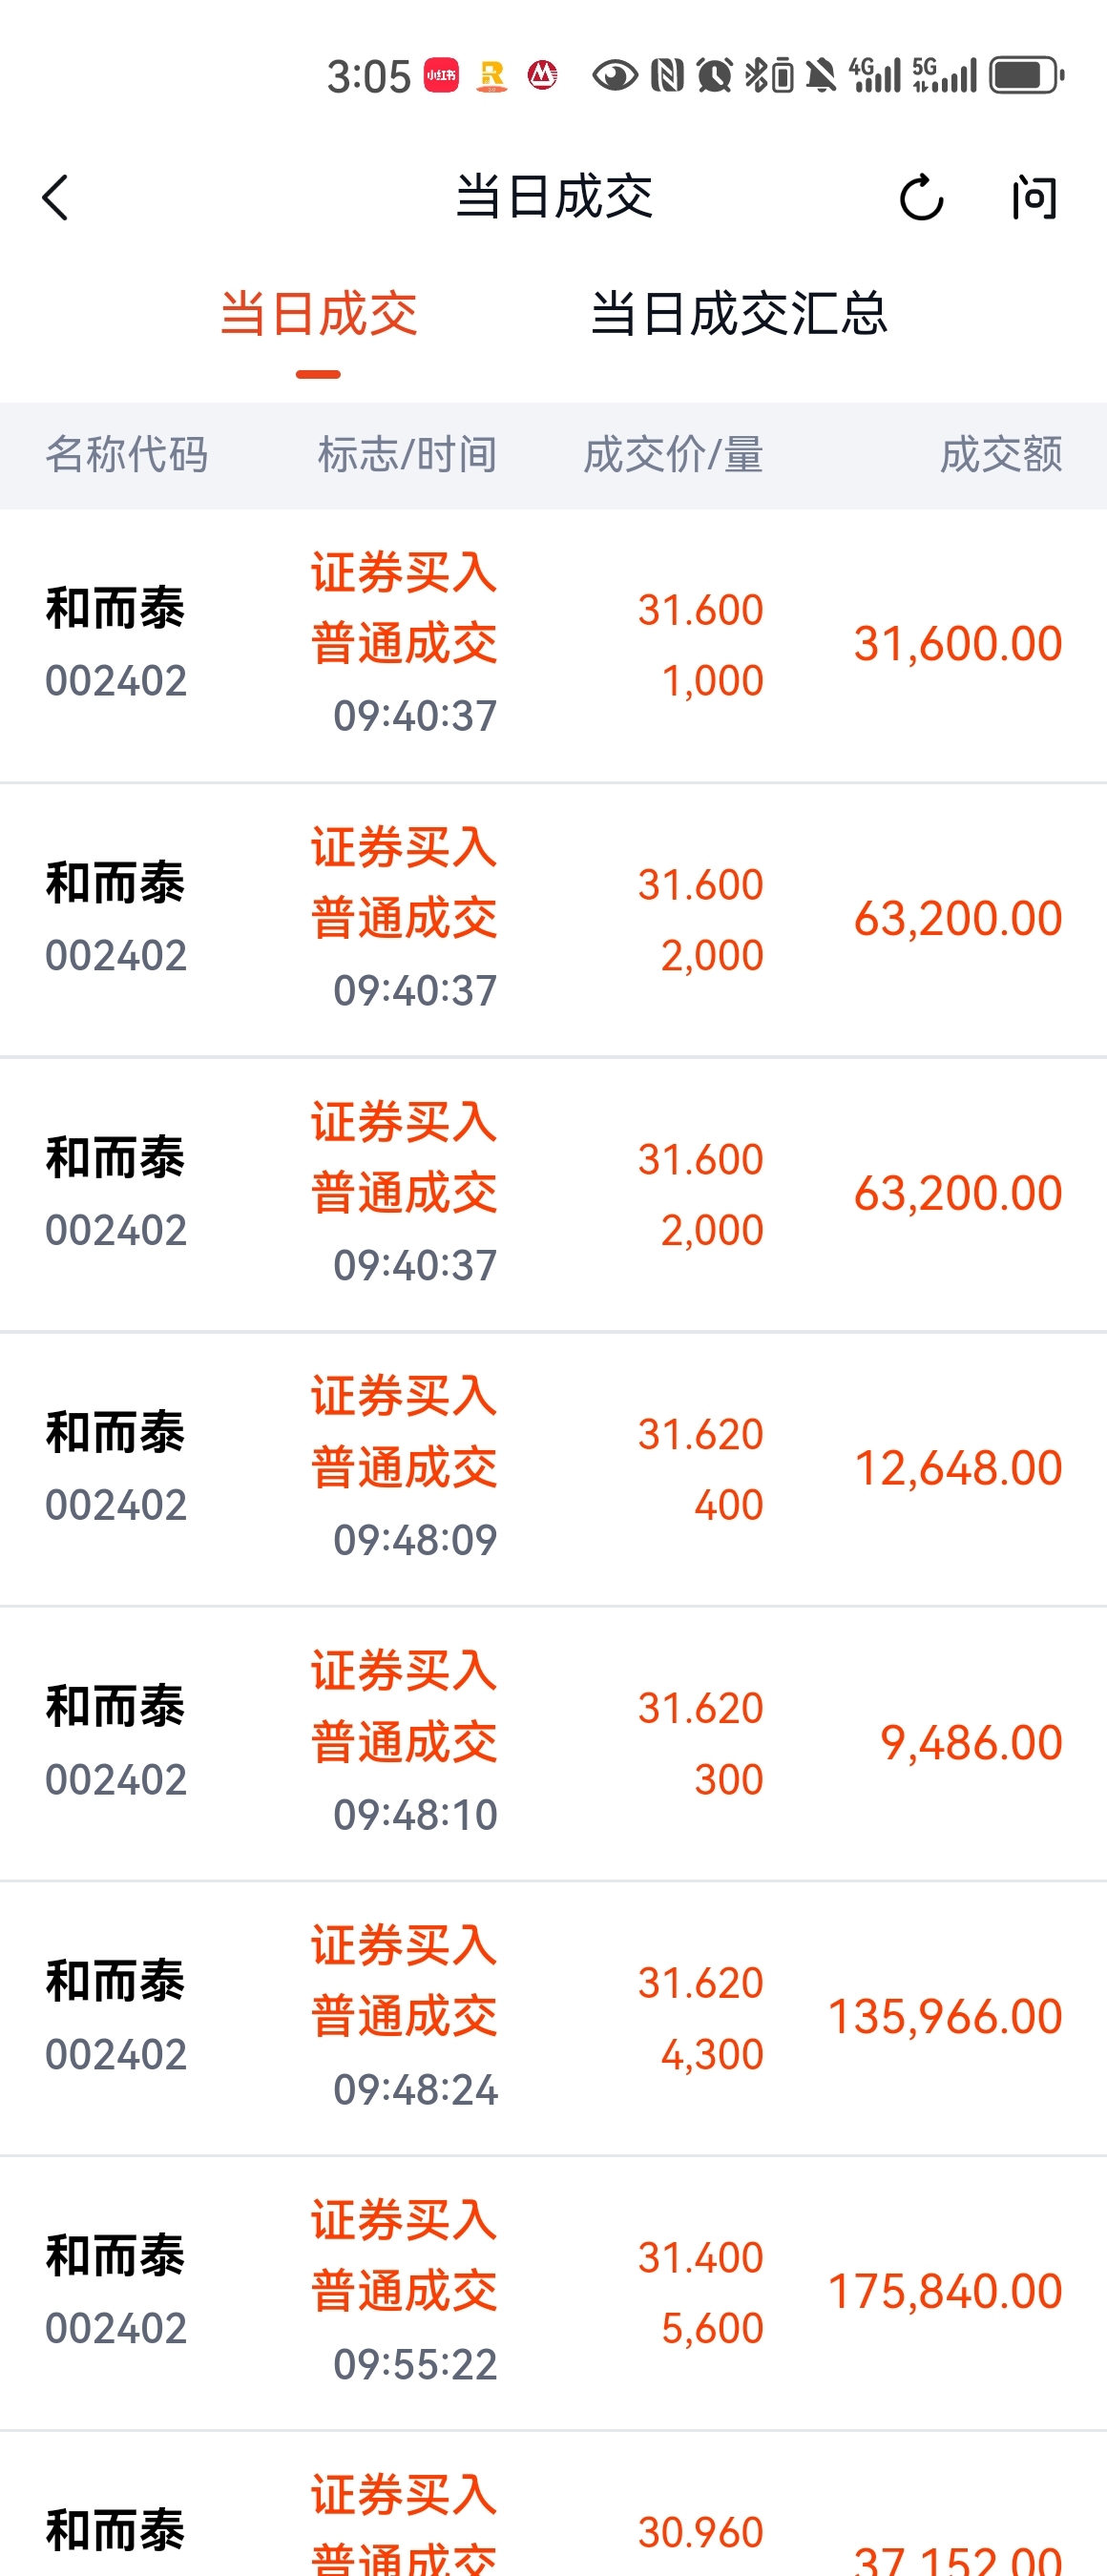Tap the back arrow icon
1107x2576 pixels.
[x=56, y=197]
